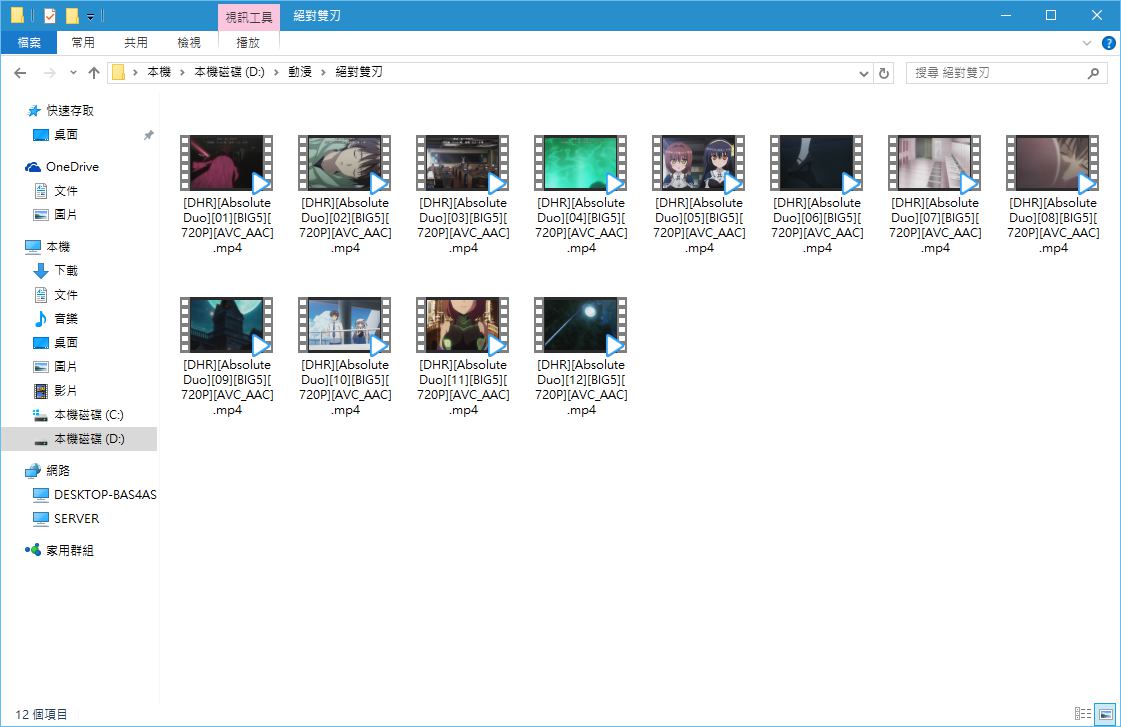This screenshot has width=1121, height=727.
Task: Open the 檔案 menu tab
Action: (29, 43)
